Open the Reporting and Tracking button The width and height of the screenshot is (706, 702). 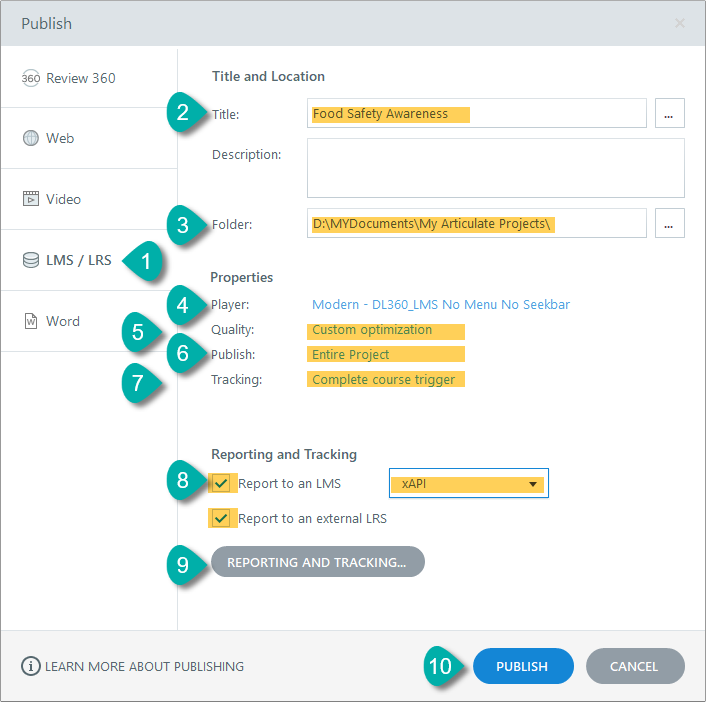click(x=317, y=562)
